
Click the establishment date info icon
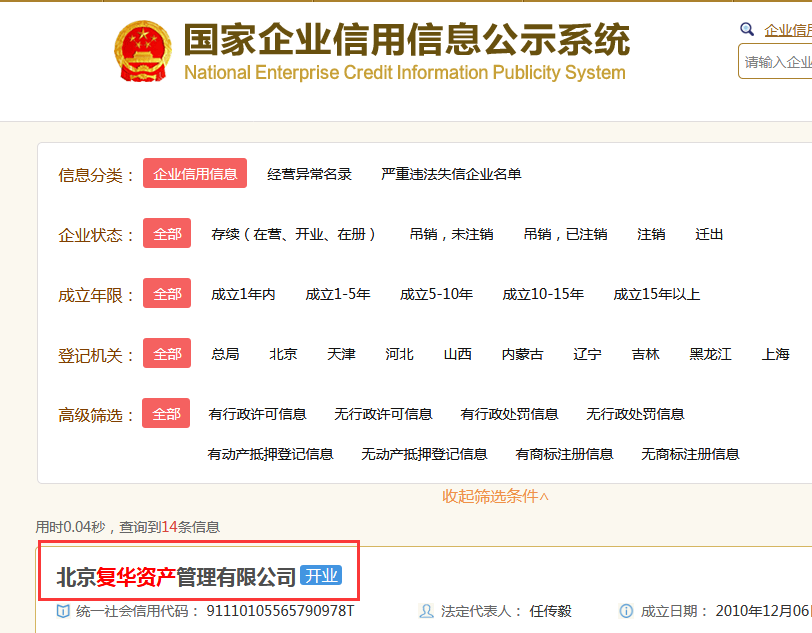coord(626,611)
